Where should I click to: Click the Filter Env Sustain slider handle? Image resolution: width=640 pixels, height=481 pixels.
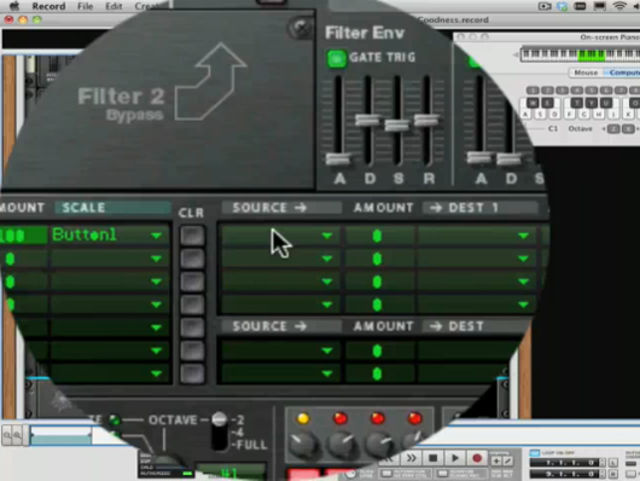pos(397,125)
